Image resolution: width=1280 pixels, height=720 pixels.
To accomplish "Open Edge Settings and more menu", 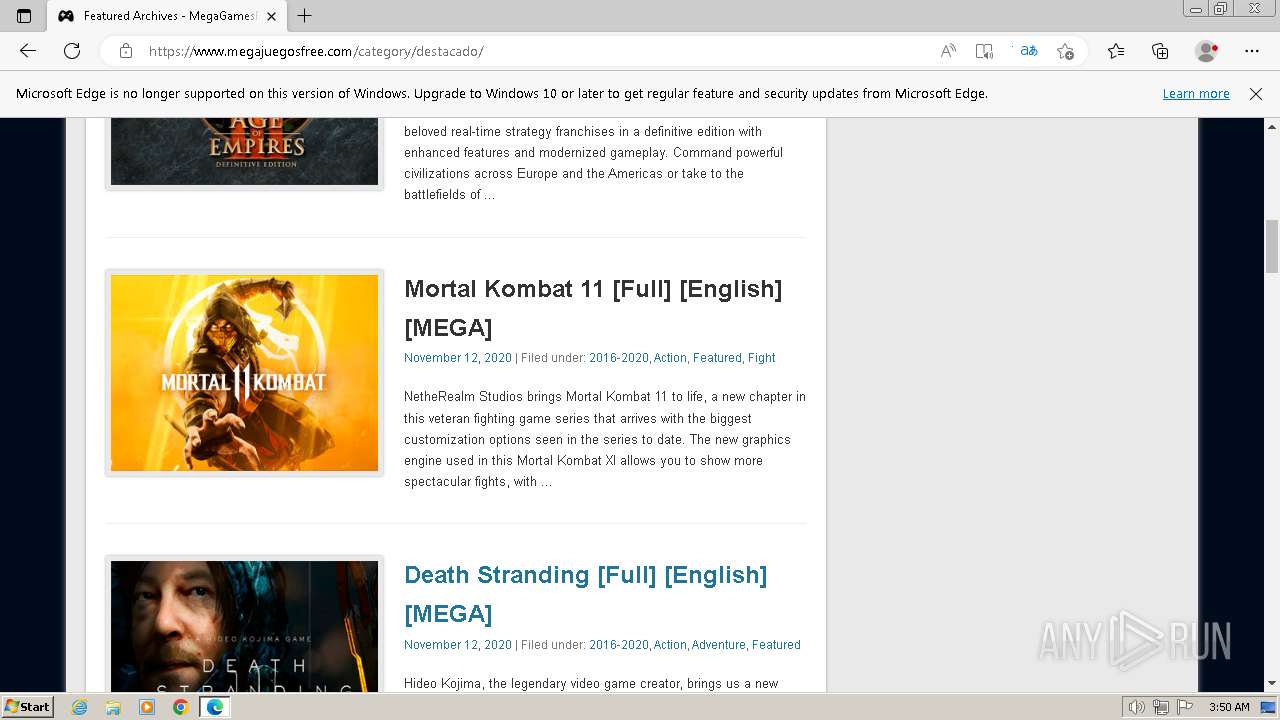I will click(x=1252, y=51).
